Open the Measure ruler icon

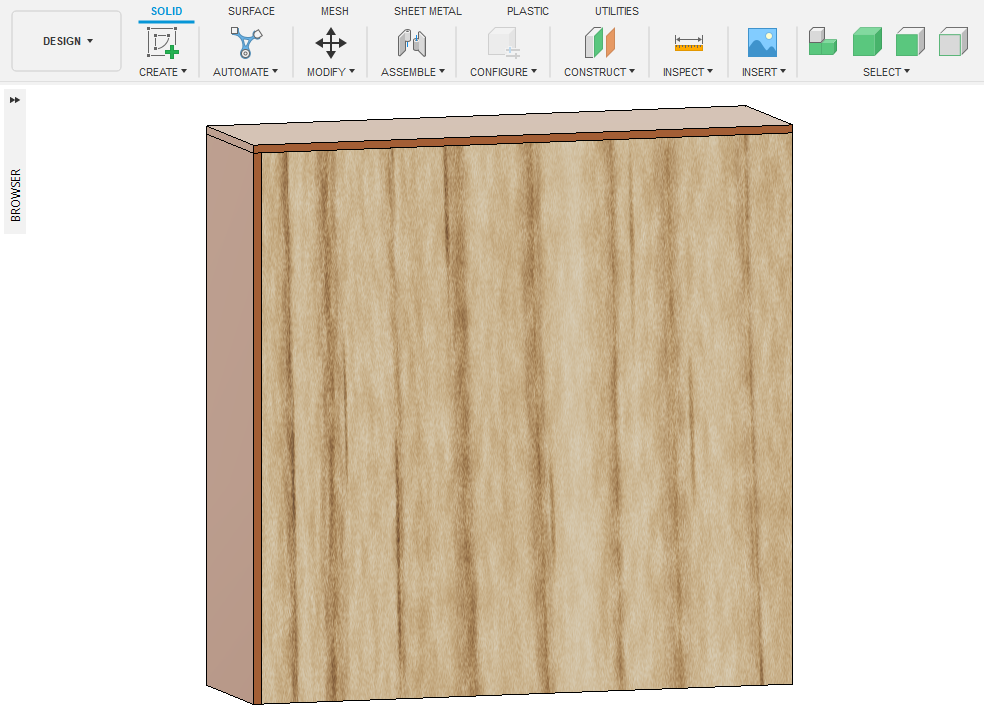pos(688,43)
